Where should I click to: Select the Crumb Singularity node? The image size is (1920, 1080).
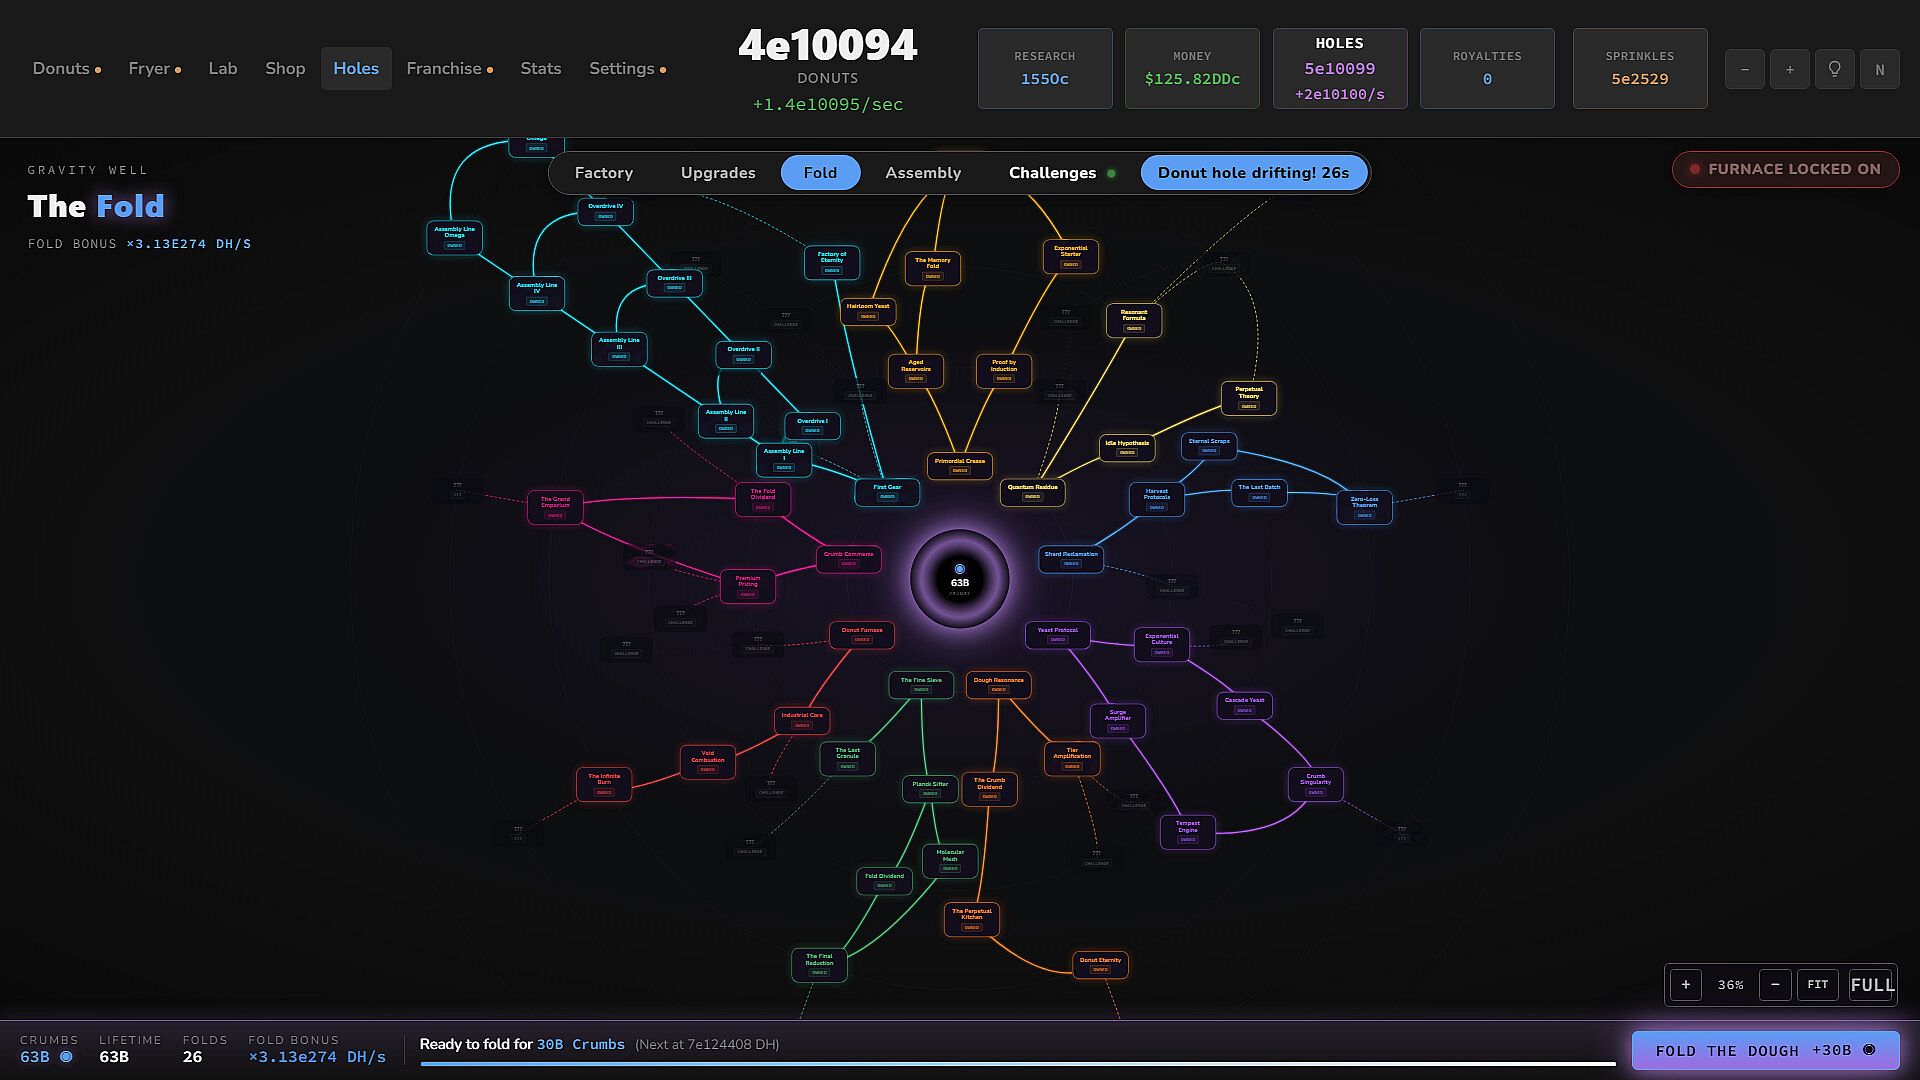click(1315, 784)
